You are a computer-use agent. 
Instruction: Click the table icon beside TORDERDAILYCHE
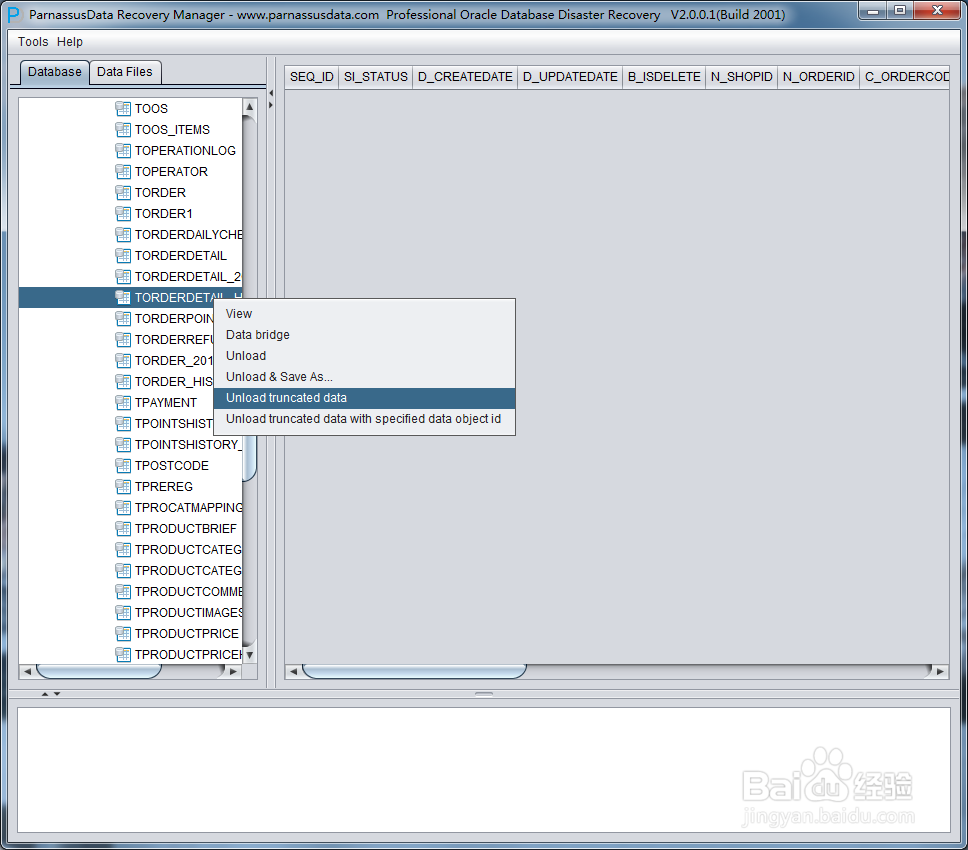coord(123,235)
